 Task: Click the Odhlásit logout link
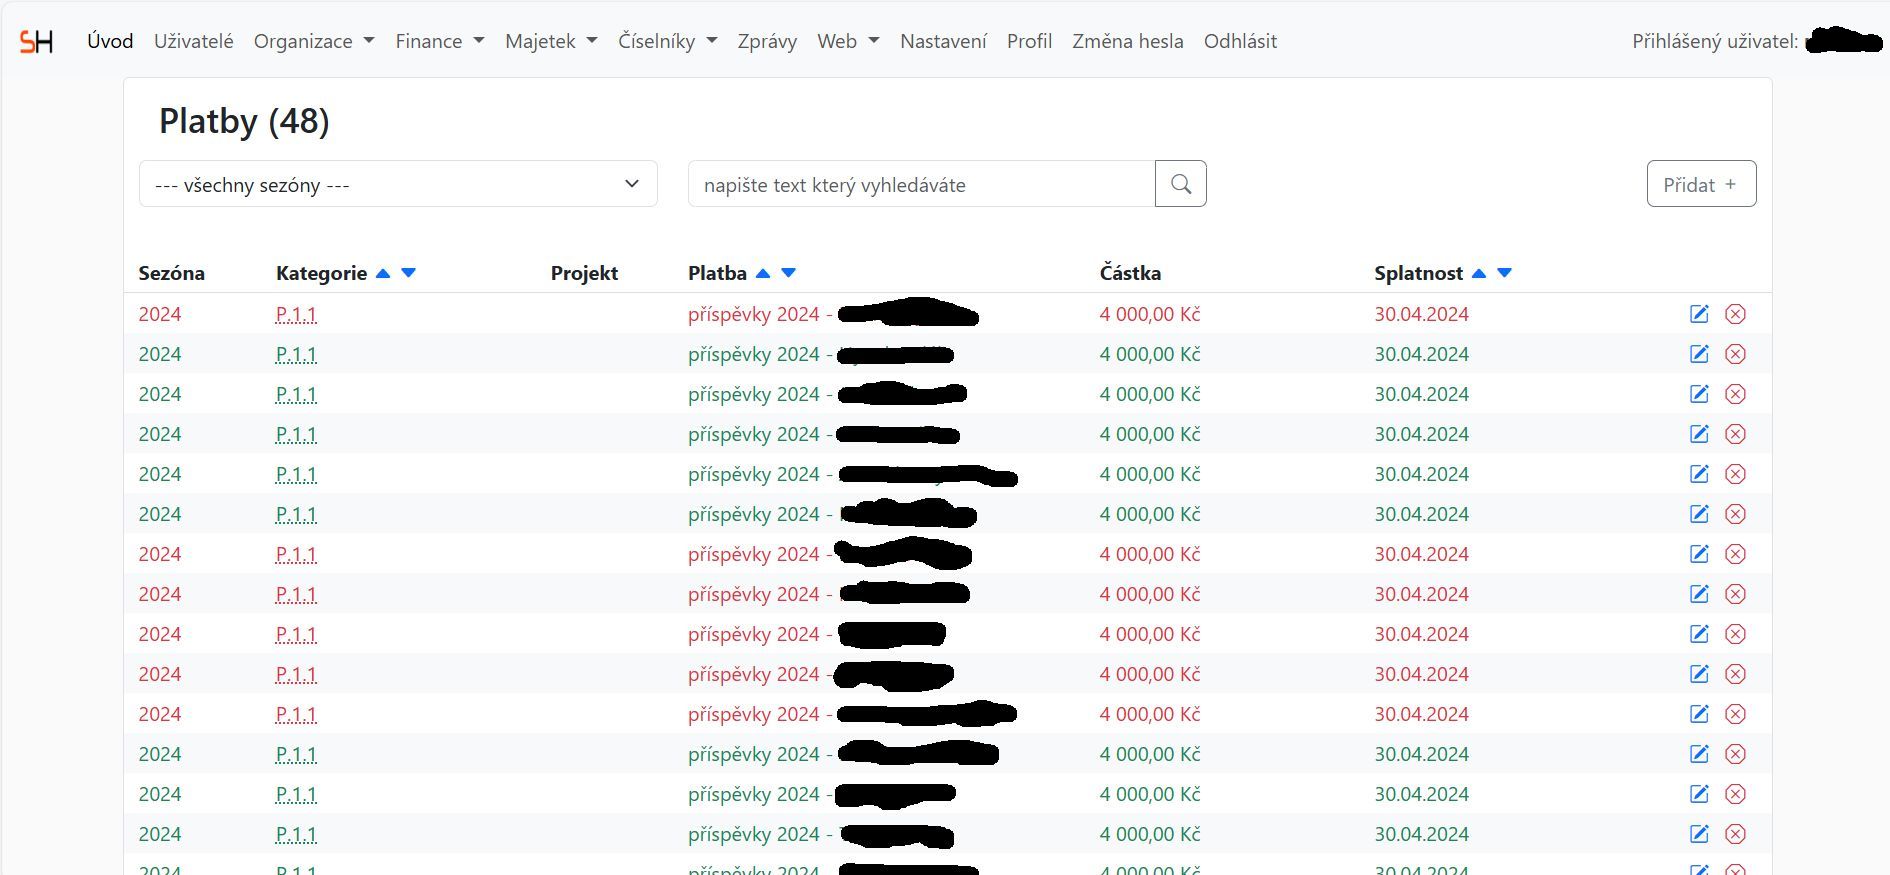tap(1240, 41)
